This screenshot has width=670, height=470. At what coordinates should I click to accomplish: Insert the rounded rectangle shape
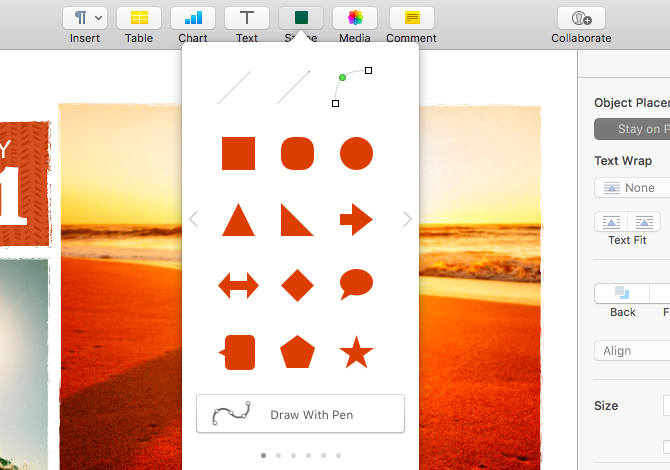(x=297, y=154)
